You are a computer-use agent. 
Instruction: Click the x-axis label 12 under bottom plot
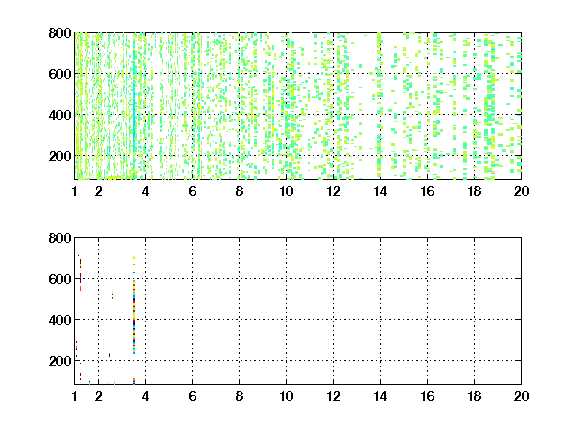pos(333,396)
